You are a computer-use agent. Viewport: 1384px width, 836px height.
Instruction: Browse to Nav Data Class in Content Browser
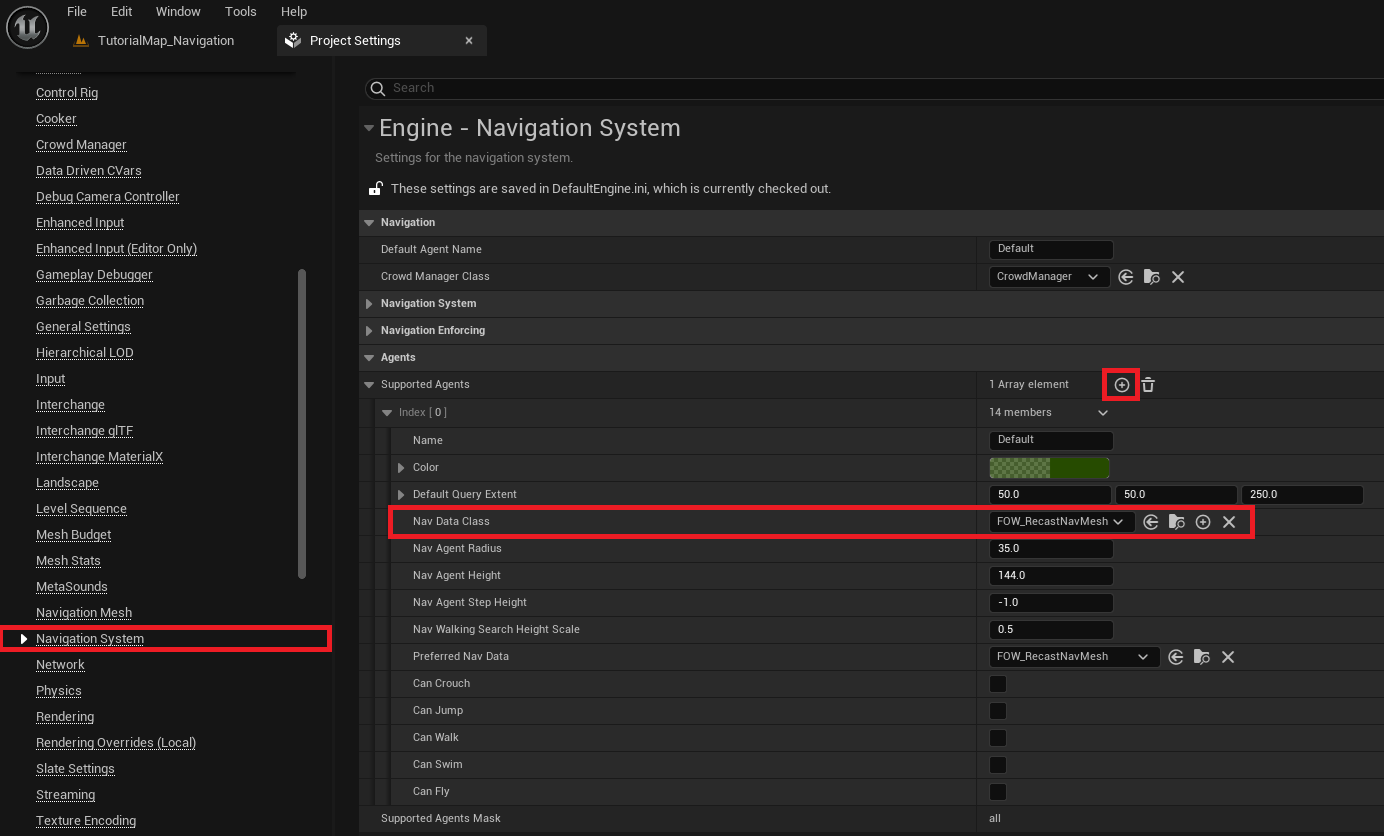click(x=1177, y=522)
